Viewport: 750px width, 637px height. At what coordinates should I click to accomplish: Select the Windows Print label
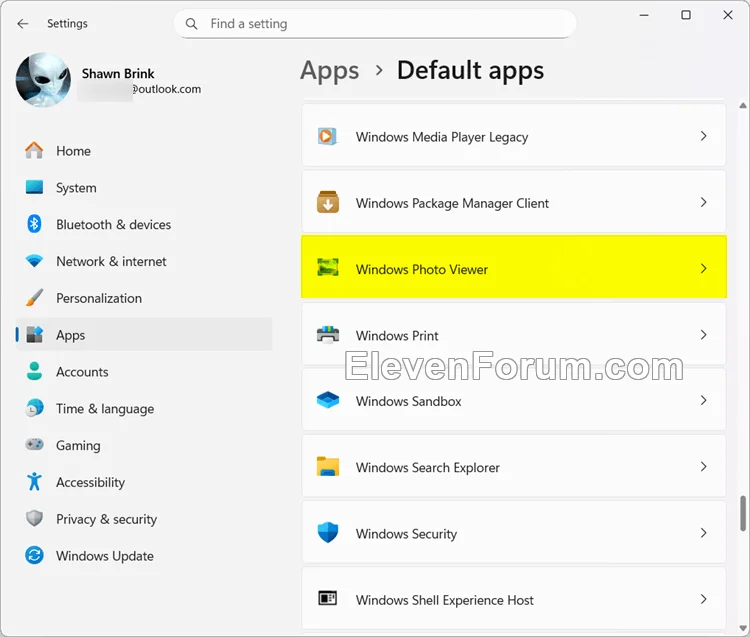pyautogui.click(x=397, y=335)
